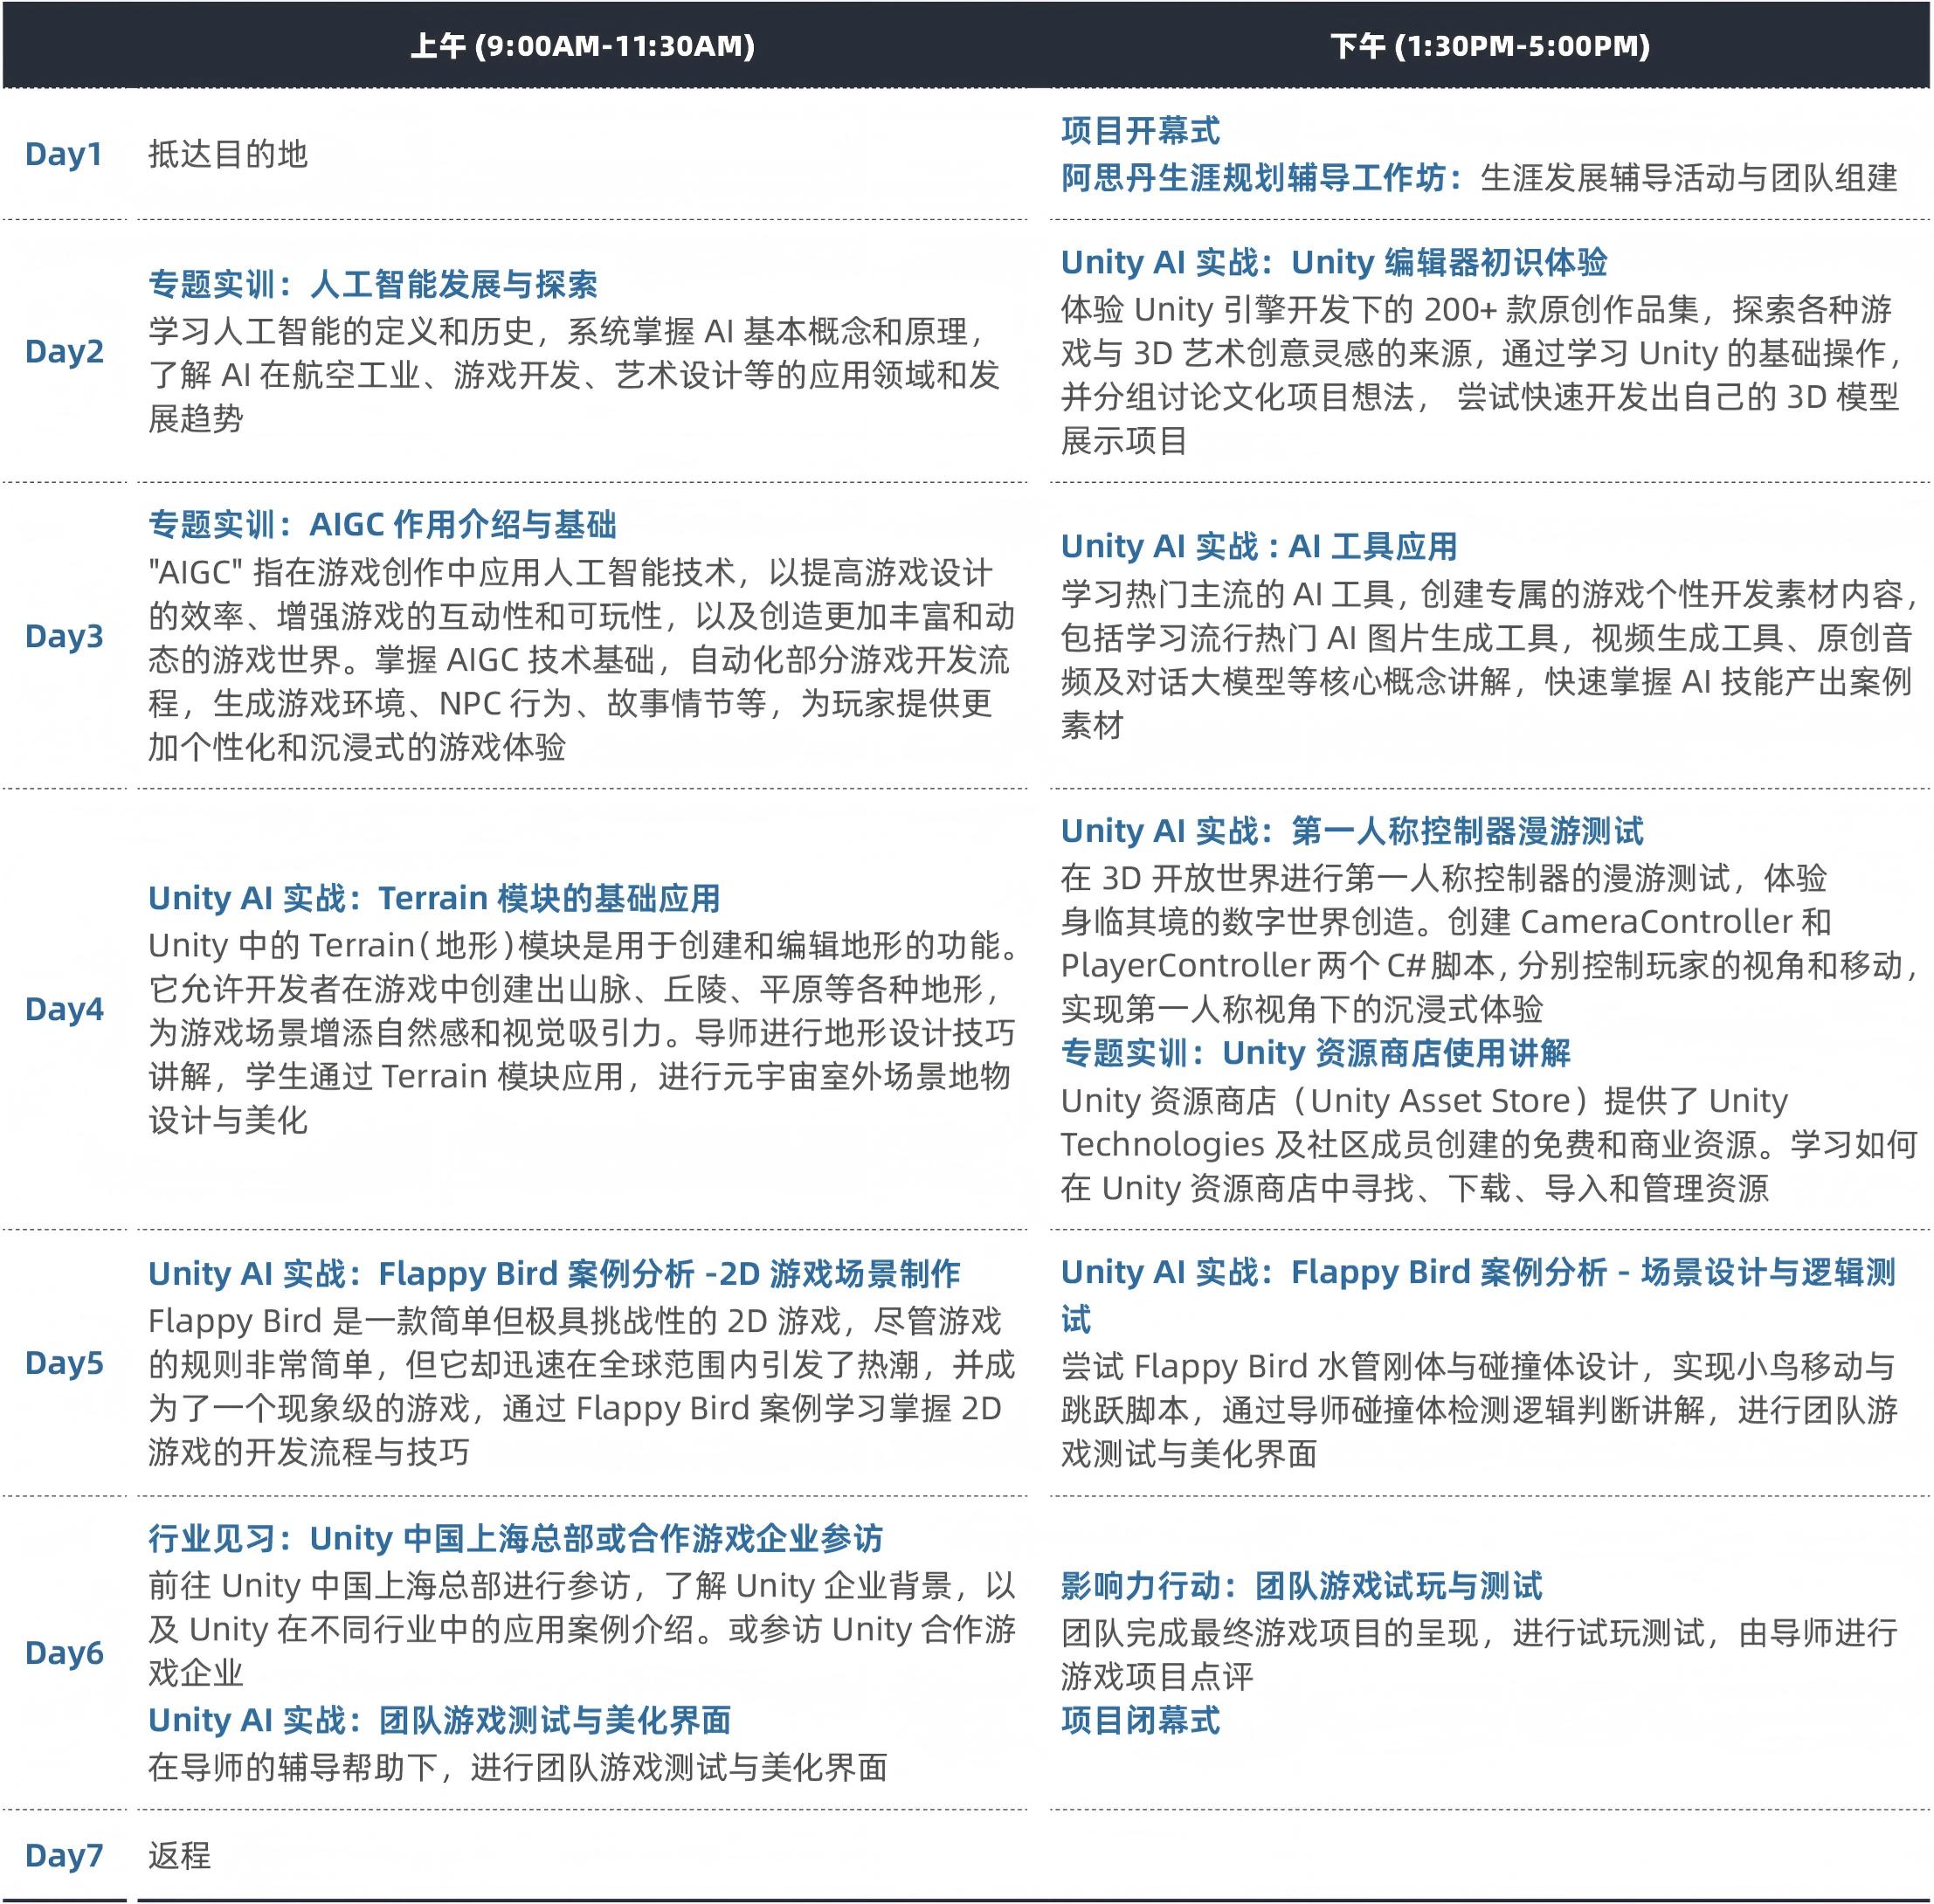Select the Day6 row label

point(64,1653)
